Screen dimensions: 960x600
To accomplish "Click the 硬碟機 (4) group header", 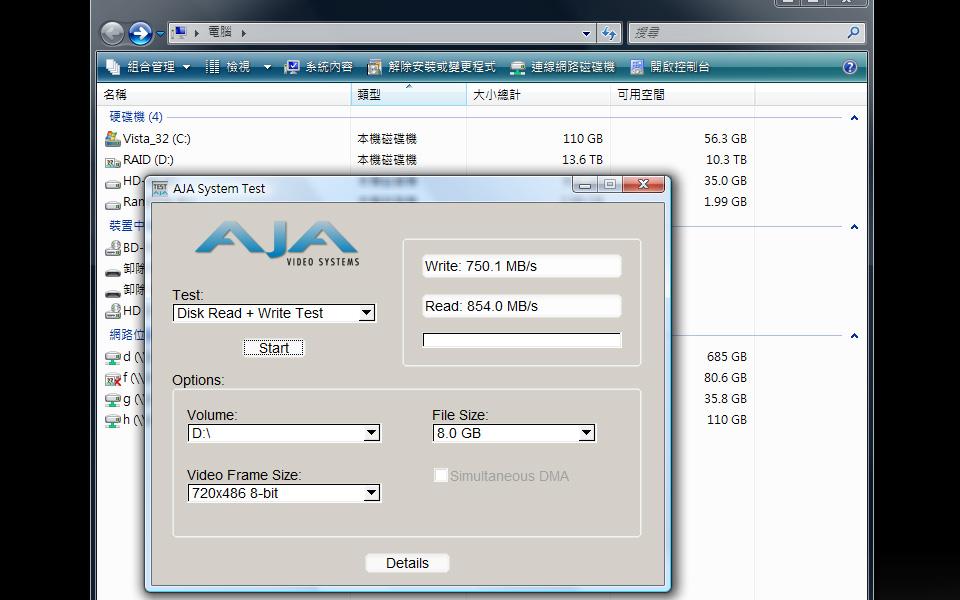I will (136, 117).
